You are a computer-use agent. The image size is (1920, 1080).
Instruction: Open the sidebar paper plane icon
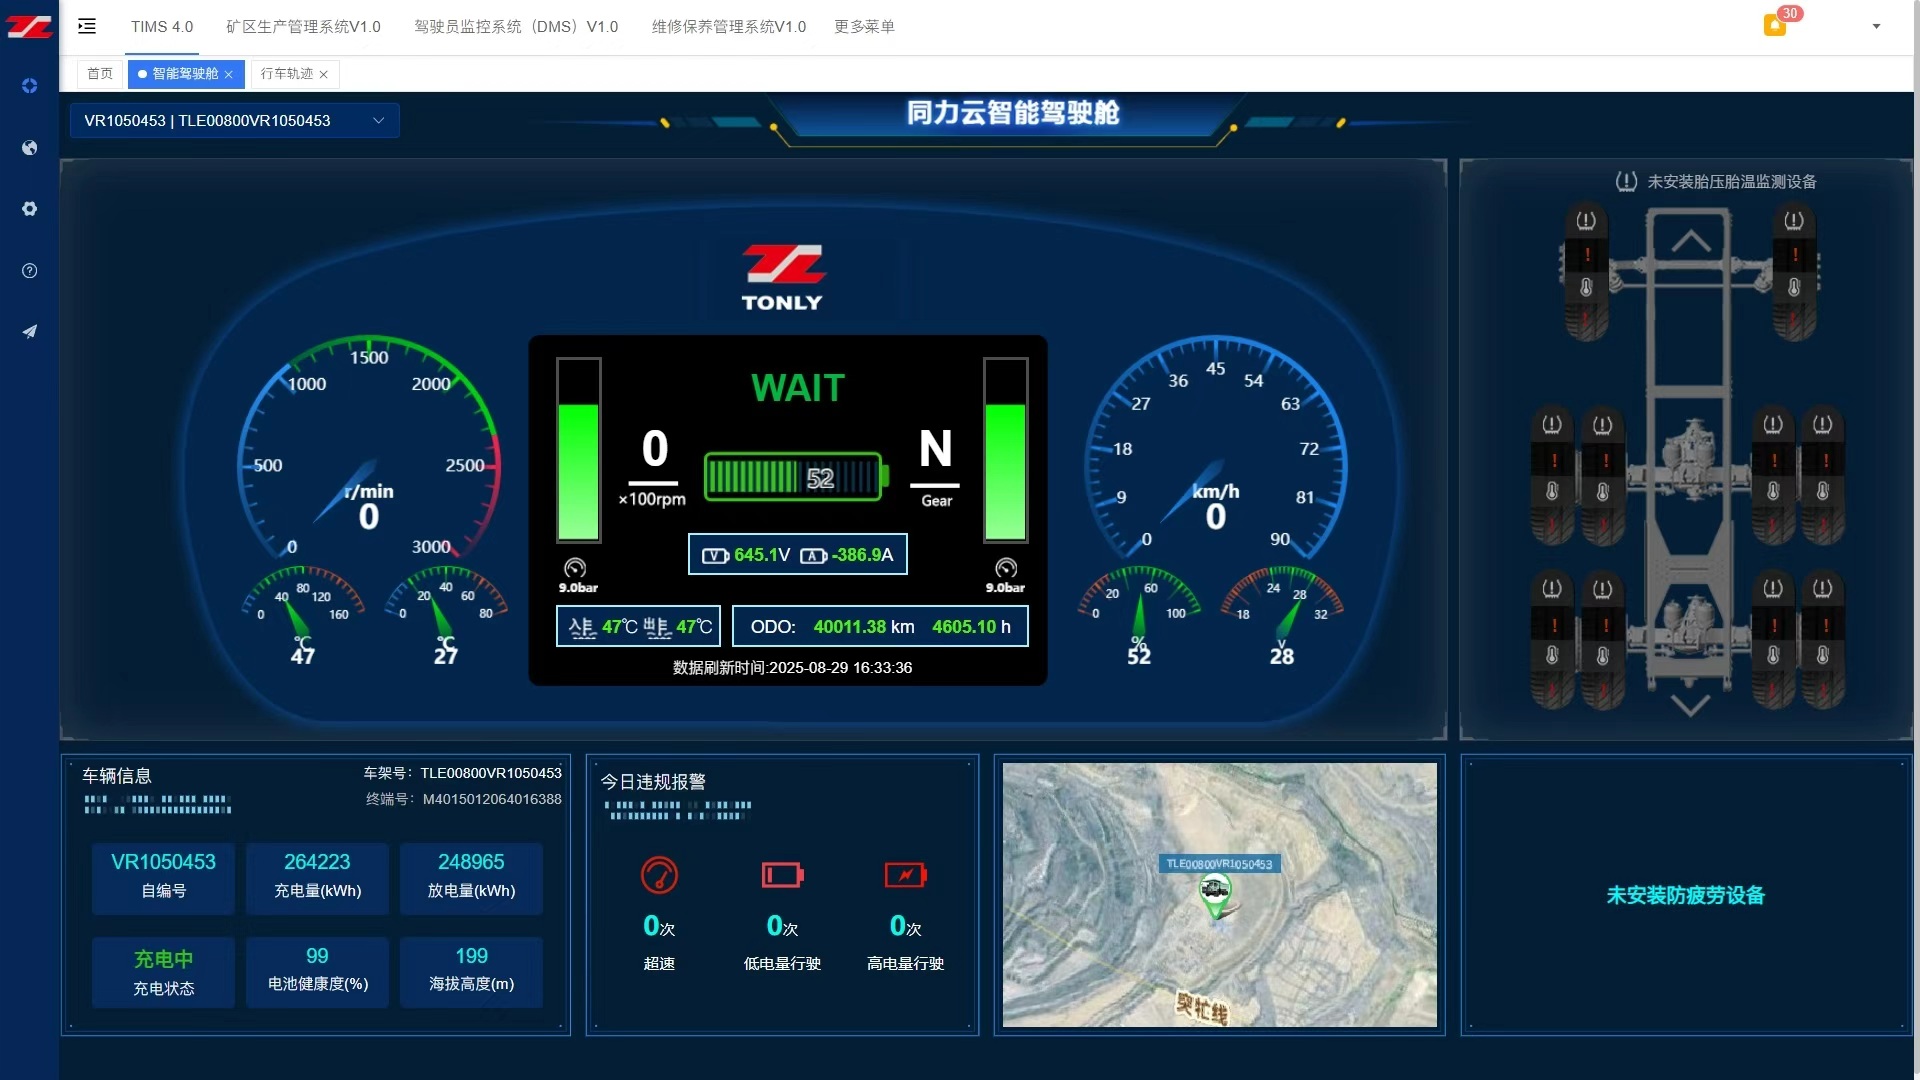29,332
